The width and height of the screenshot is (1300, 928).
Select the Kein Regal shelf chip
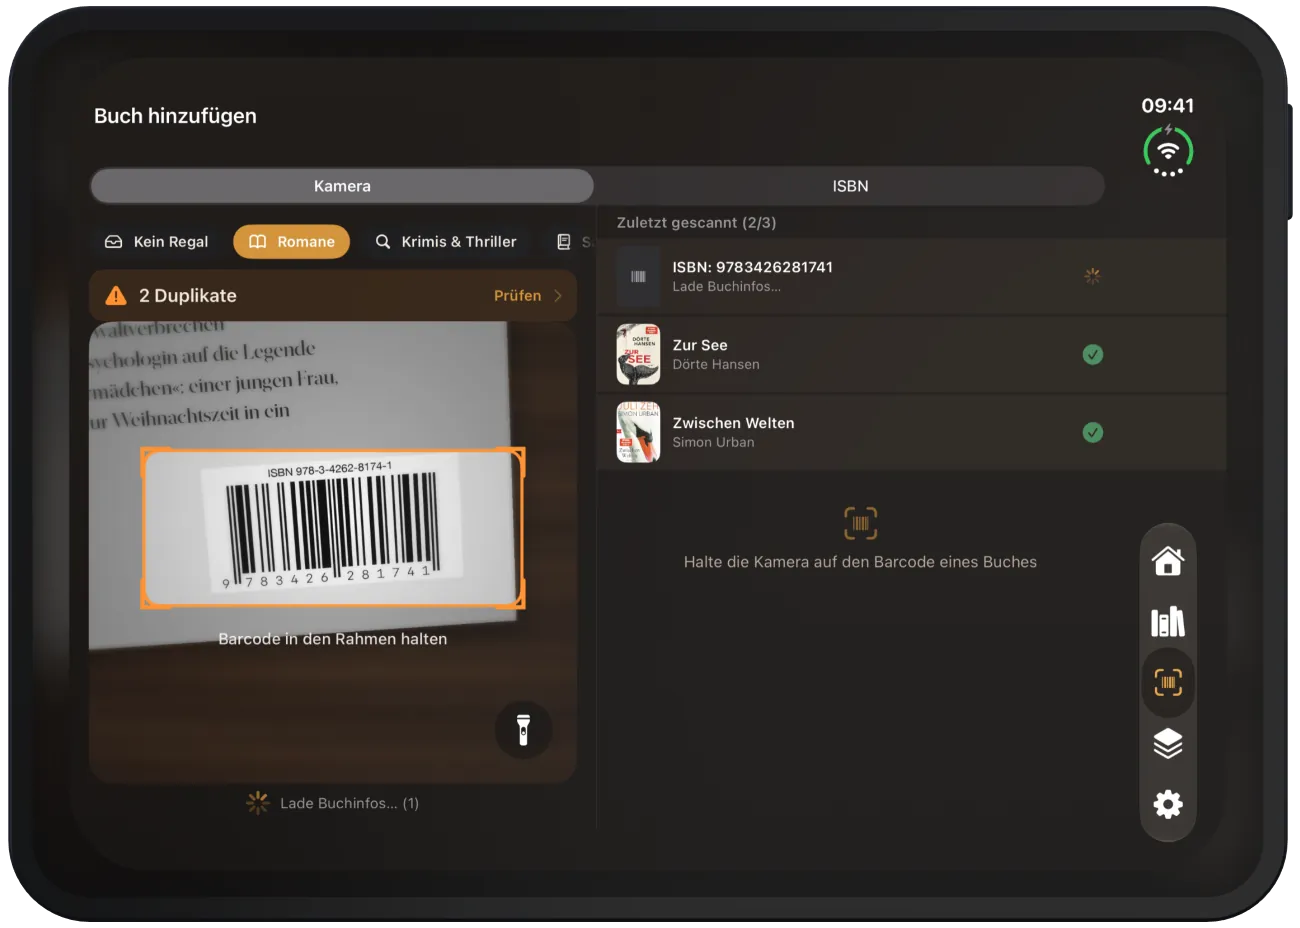(x=157, y=242)
